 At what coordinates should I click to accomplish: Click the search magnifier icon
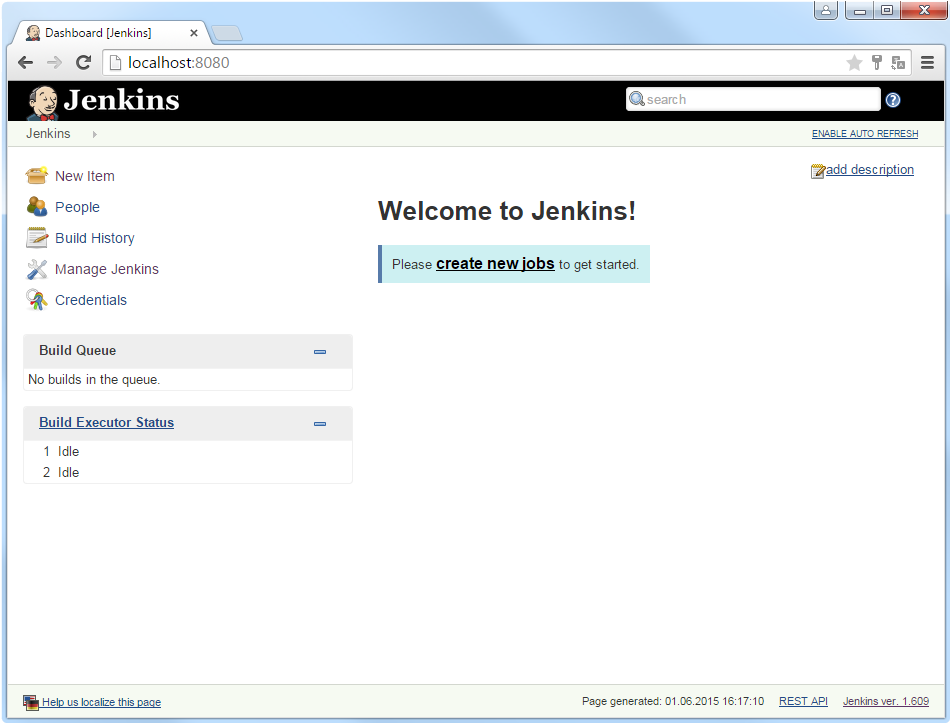point(636,99)
